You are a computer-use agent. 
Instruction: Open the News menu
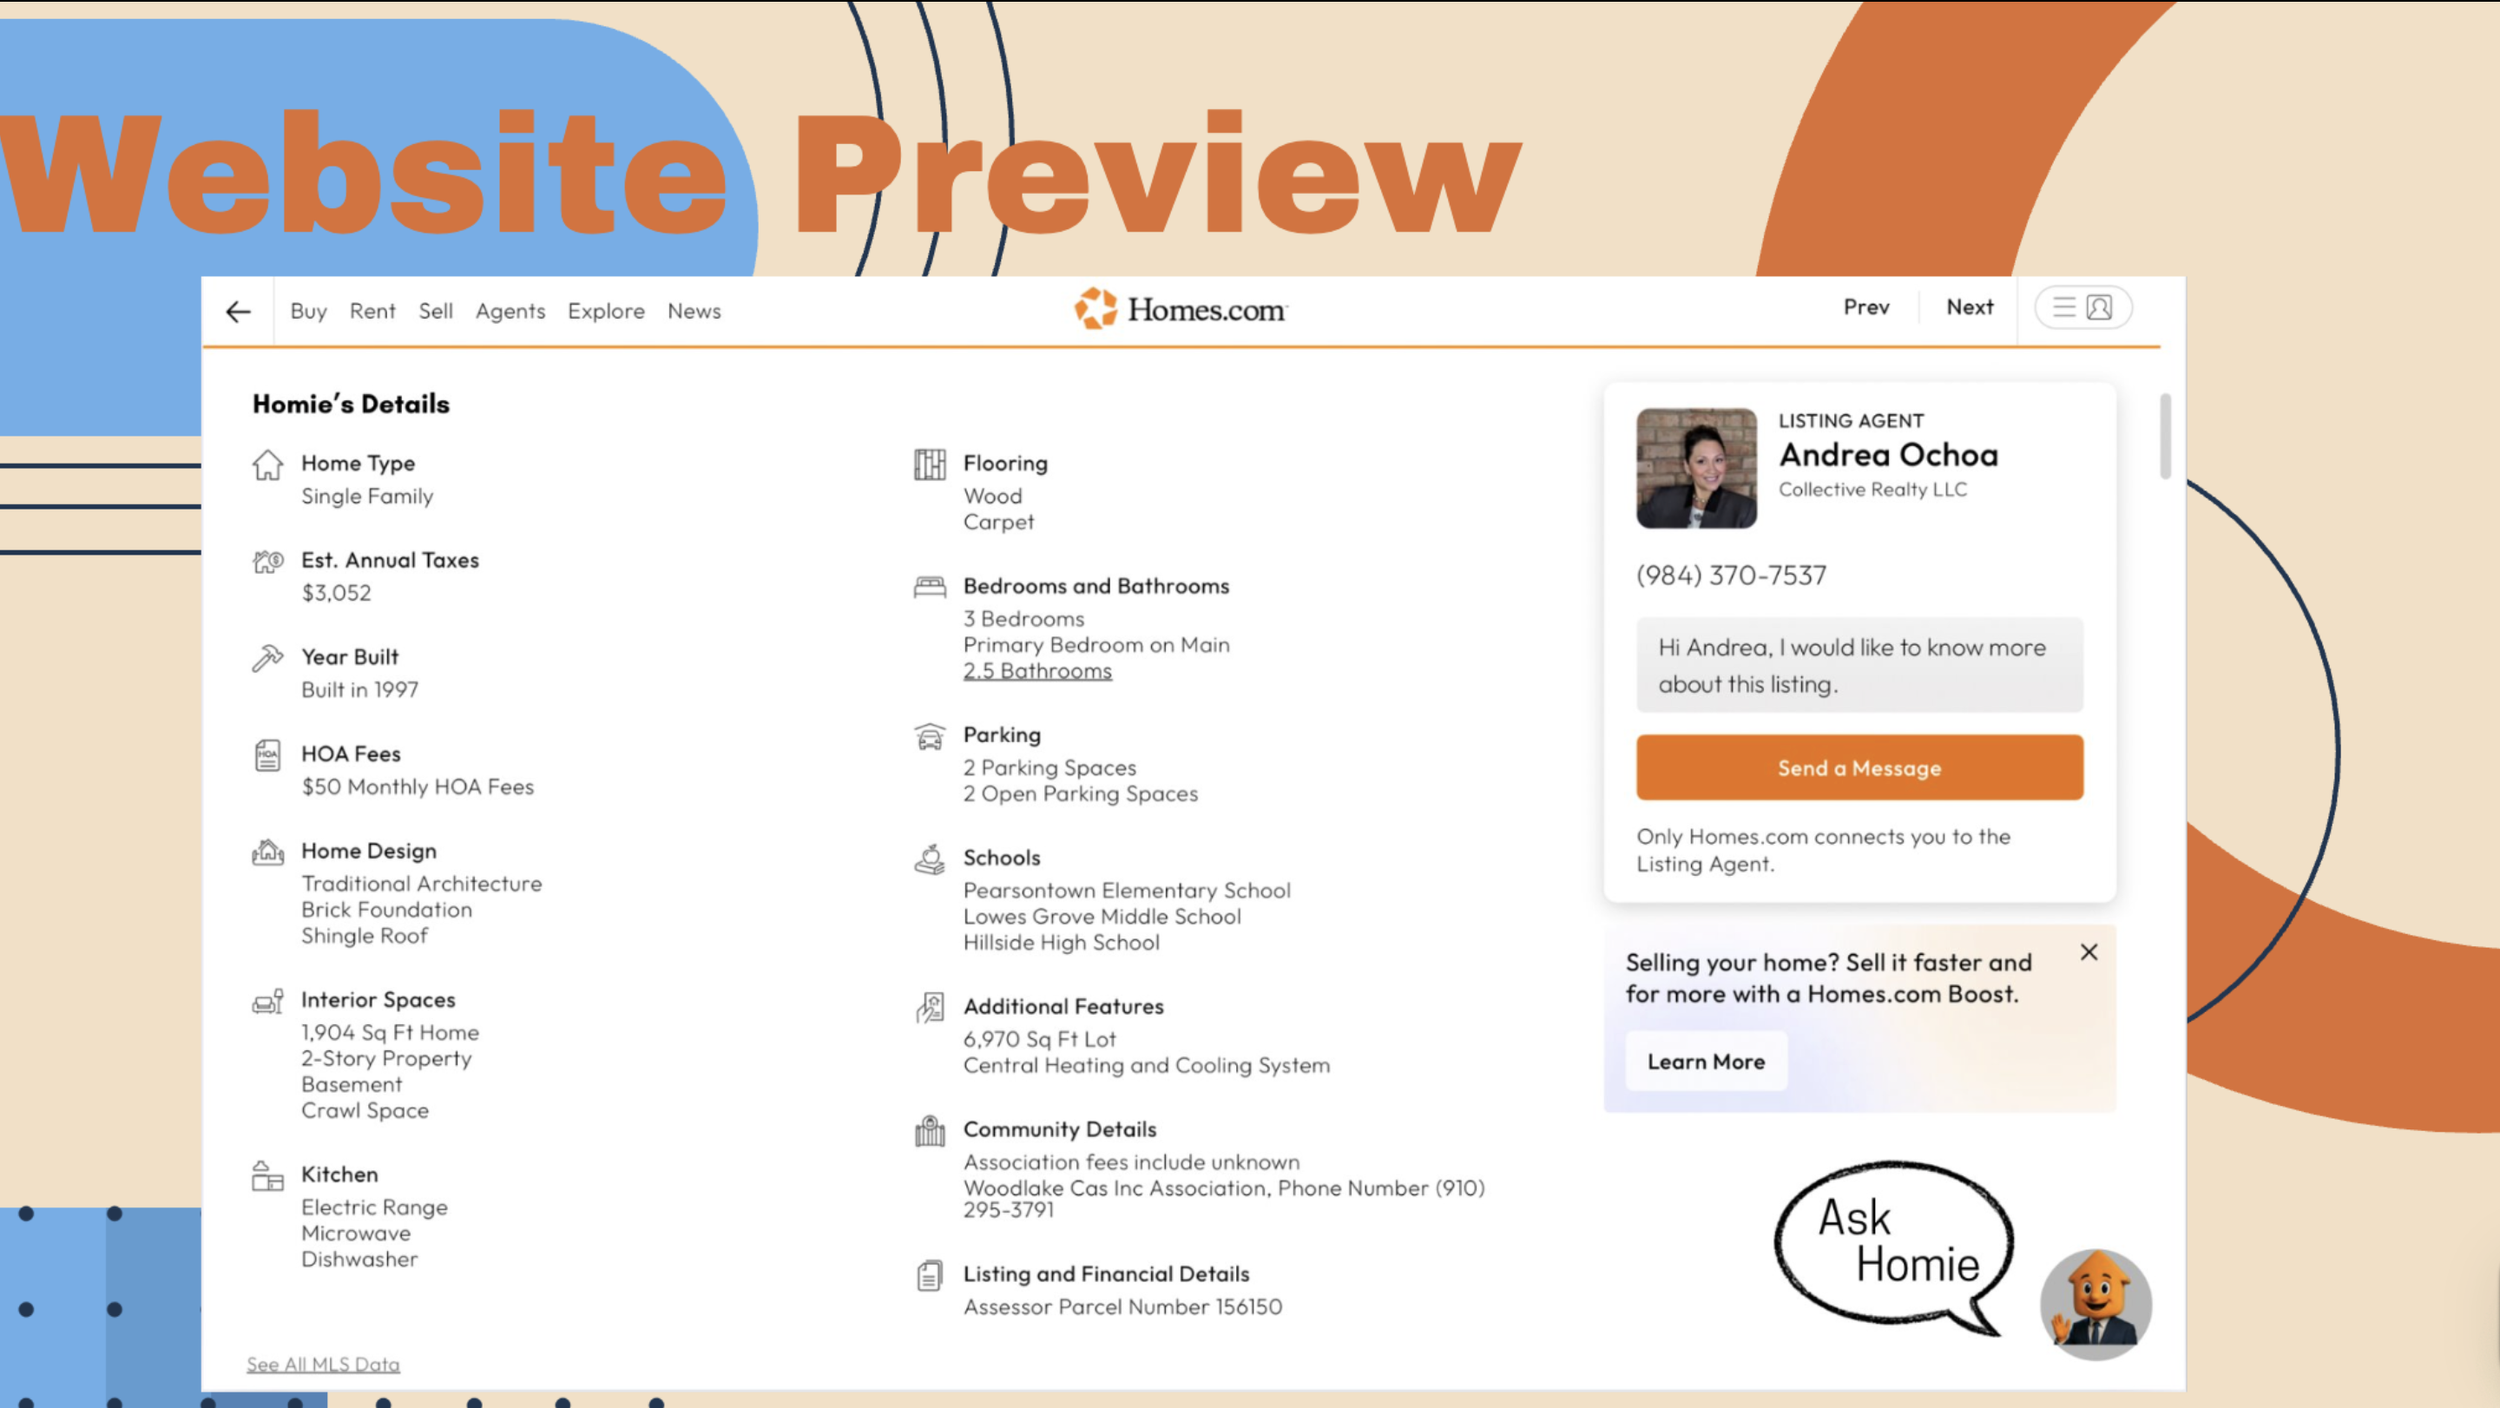pos(694,311)
